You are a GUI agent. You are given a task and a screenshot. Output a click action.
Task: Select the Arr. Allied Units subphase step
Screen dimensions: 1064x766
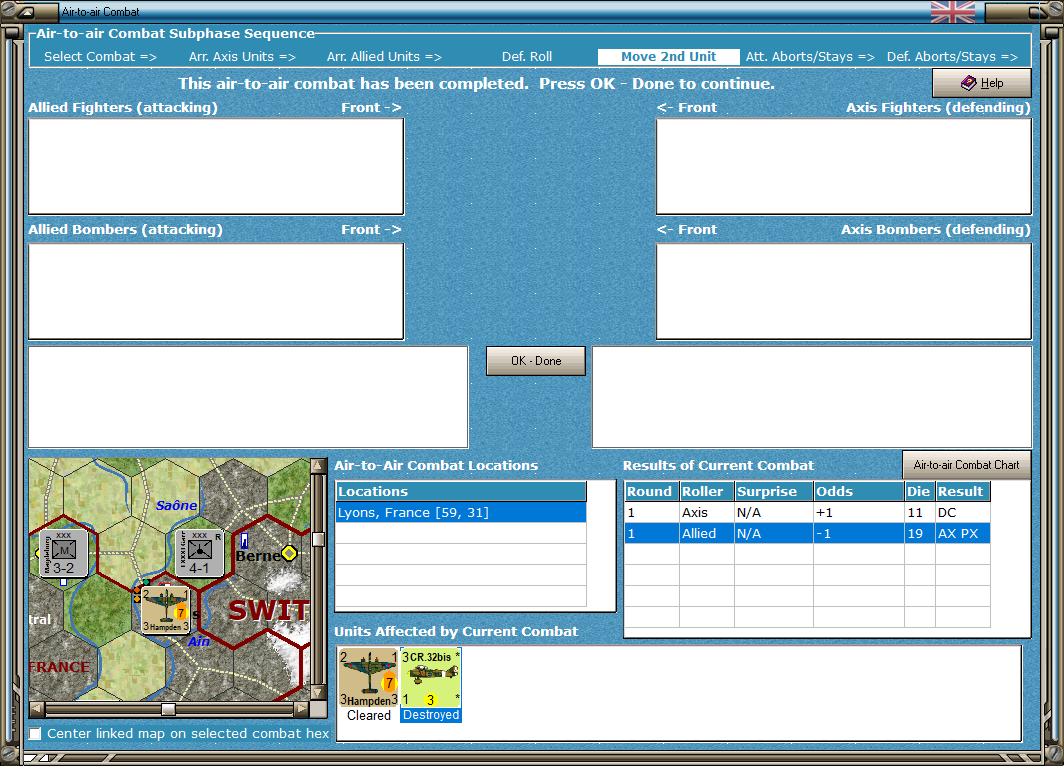(384, 57)
